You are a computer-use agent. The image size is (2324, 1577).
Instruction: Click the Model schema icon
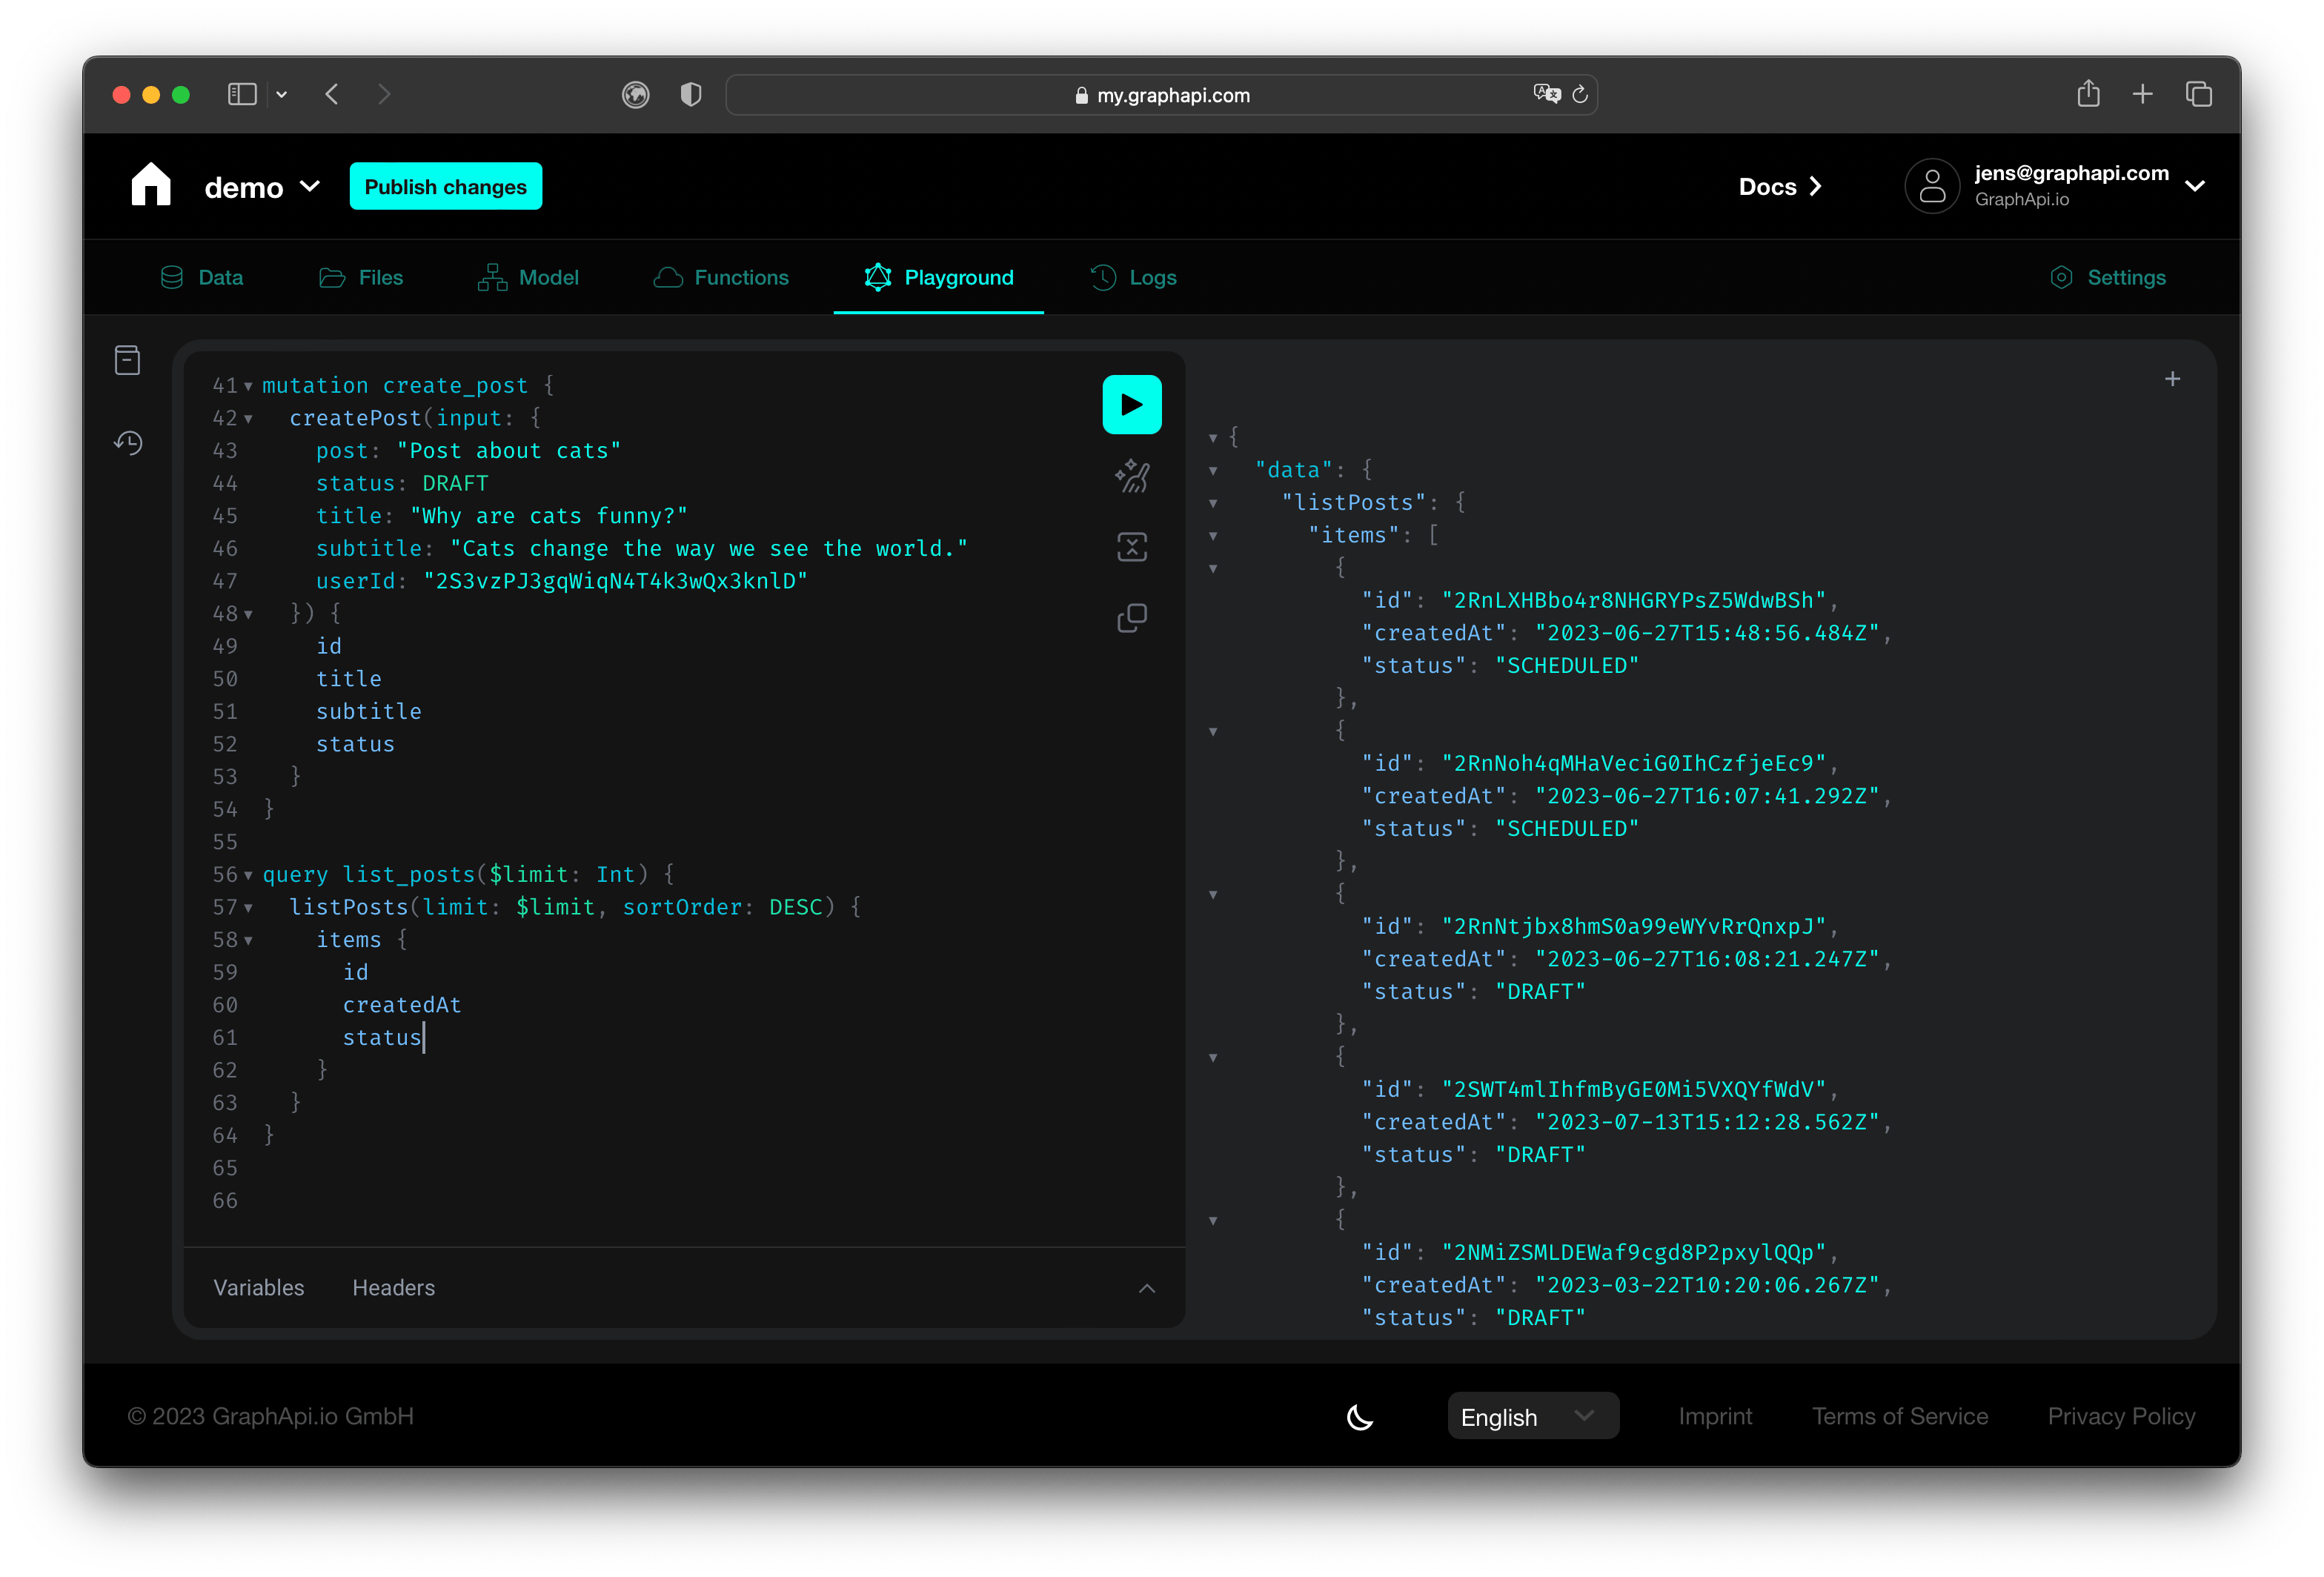492,277
